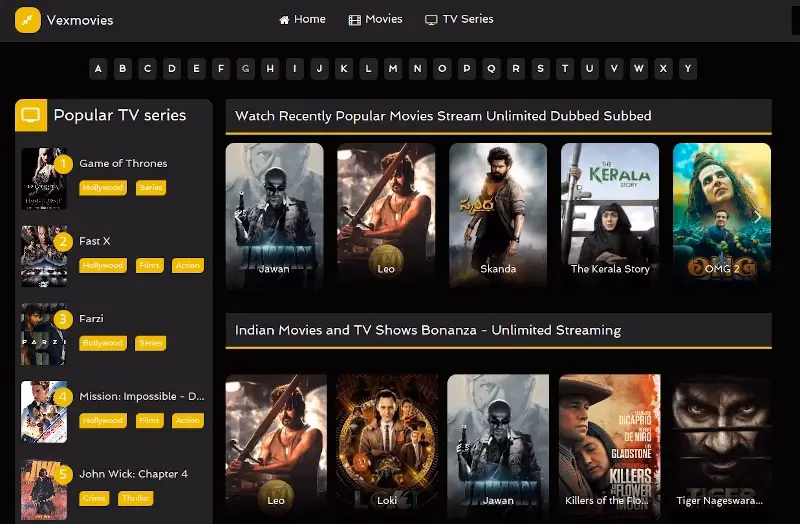The image size is (800, 524).
Task: Select Crime tag under John Wick
Action: (x=94, y=498)
